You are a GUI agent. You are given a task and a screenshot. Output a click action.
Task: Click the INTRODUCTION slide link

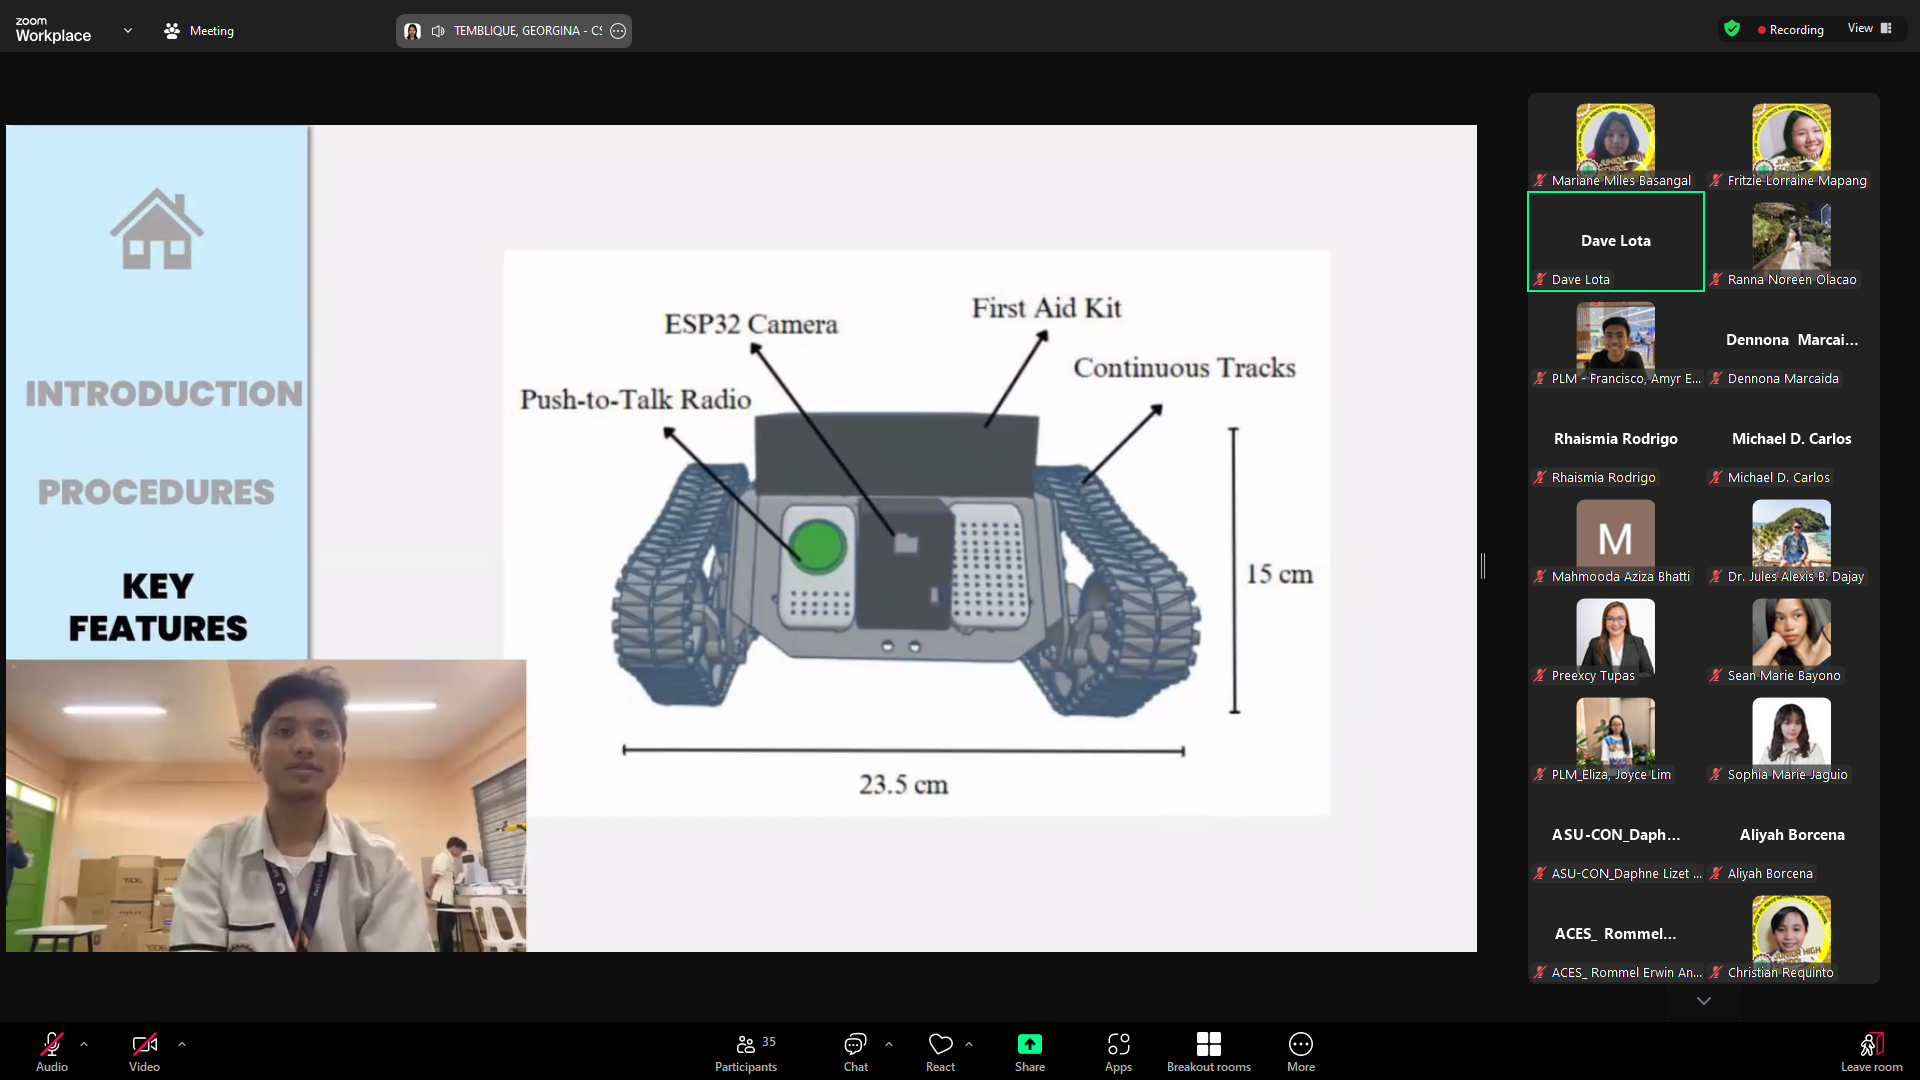(164, 394)
